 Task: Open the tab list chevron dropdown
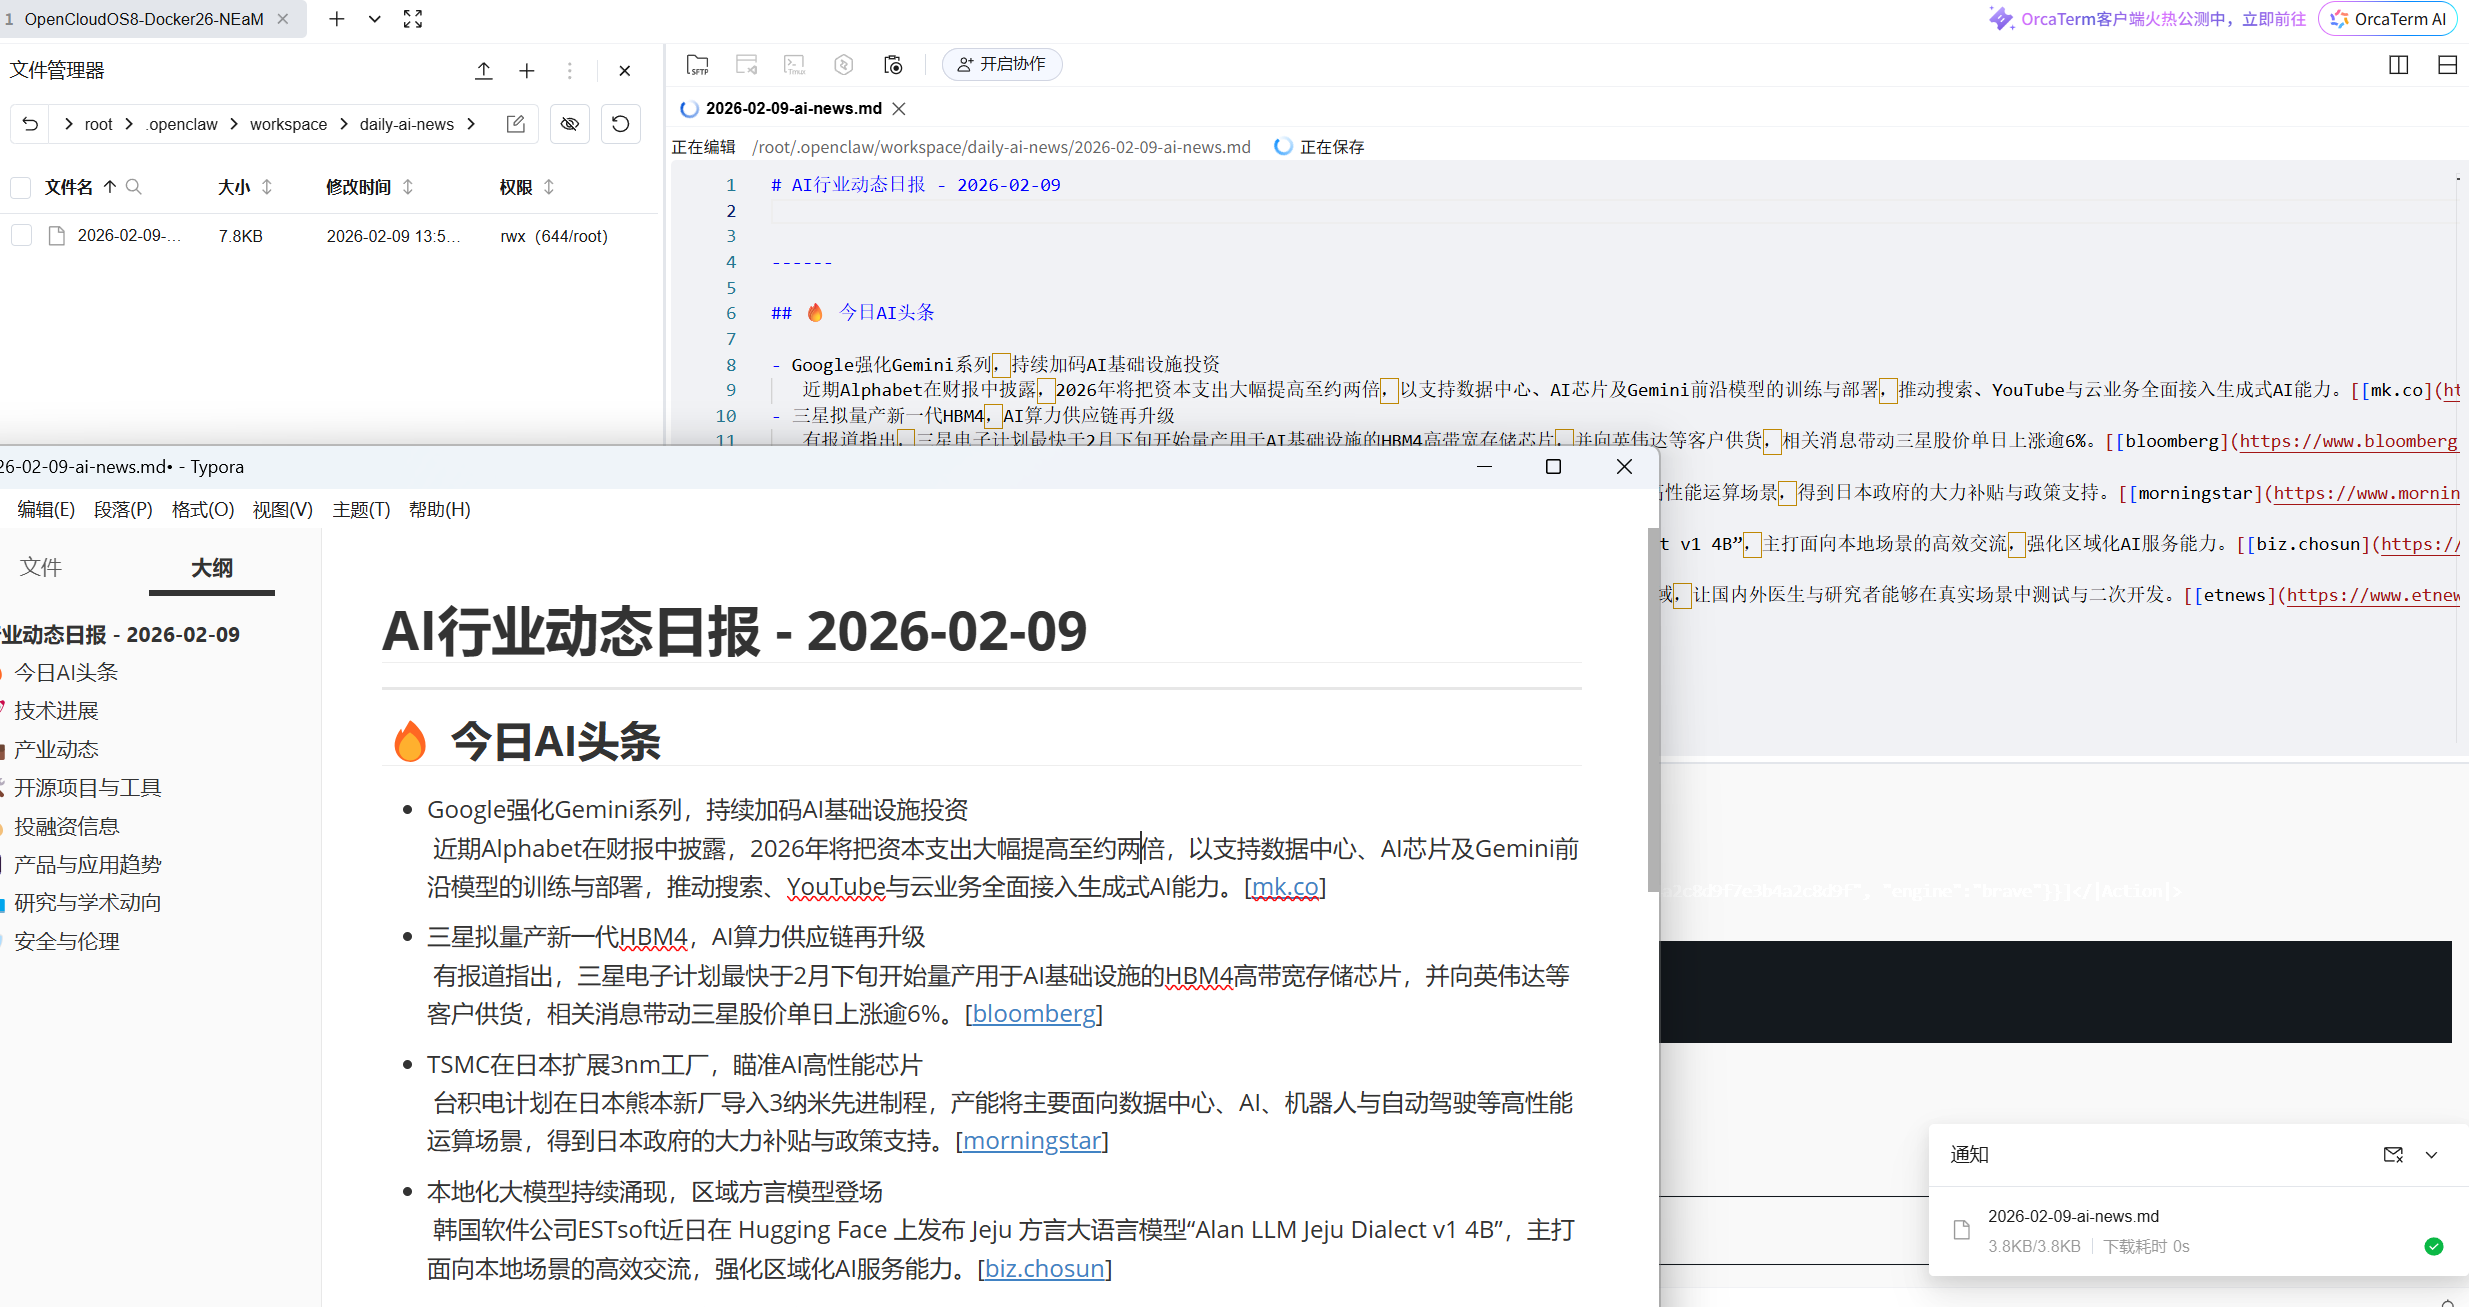click(374, 18)
